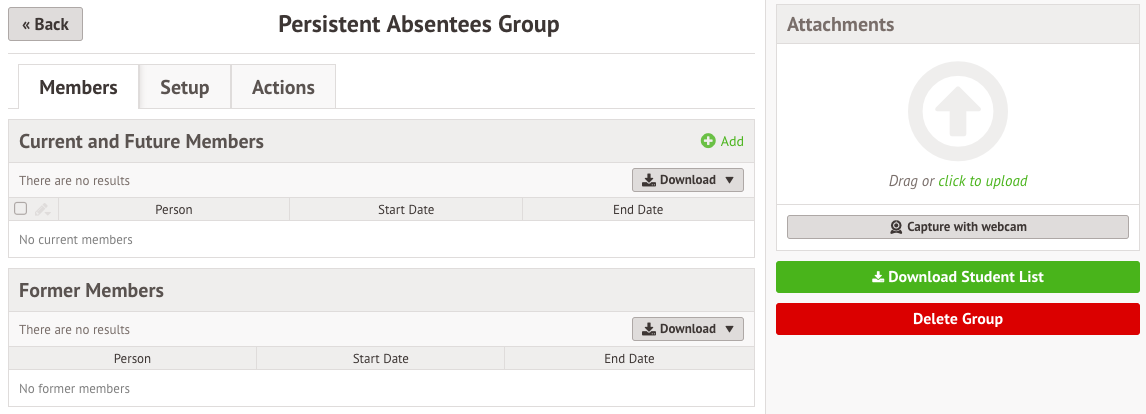
Task: Expand the Current Members Download dropdown arrow
Action: (729, 180)
